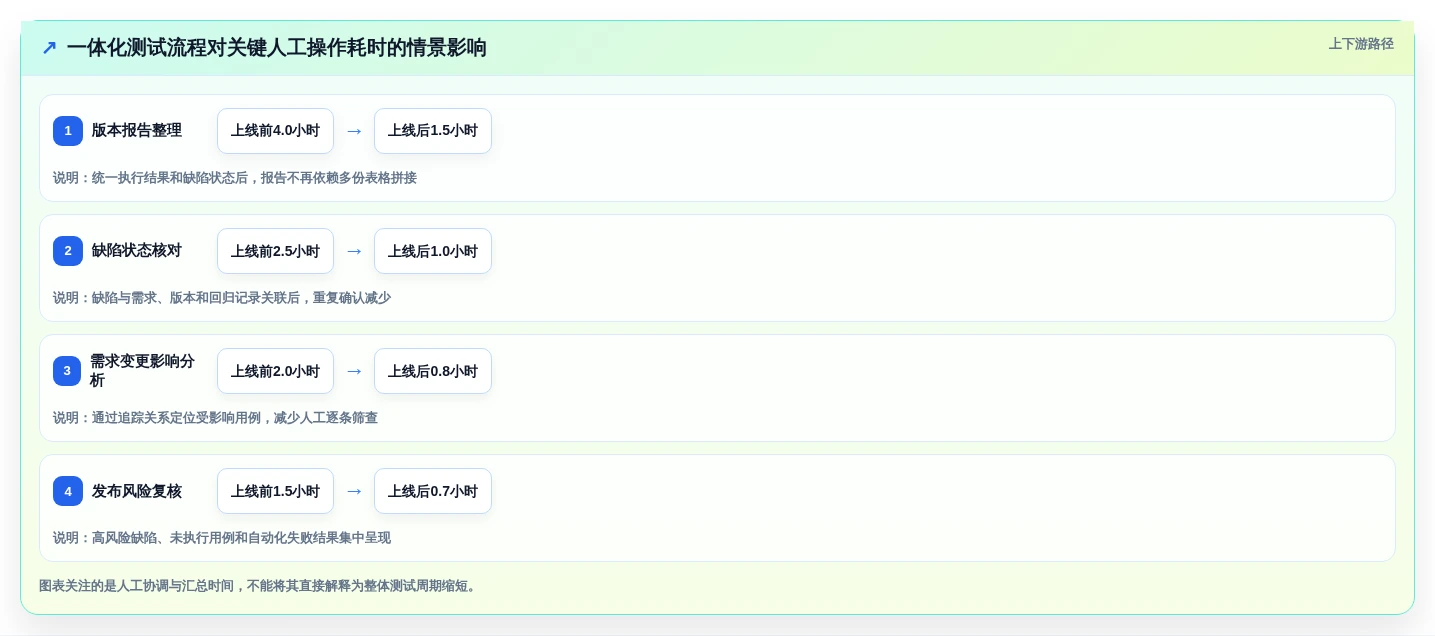
Task: Click the 发布风险复核 step title
Action: (137, 491)
